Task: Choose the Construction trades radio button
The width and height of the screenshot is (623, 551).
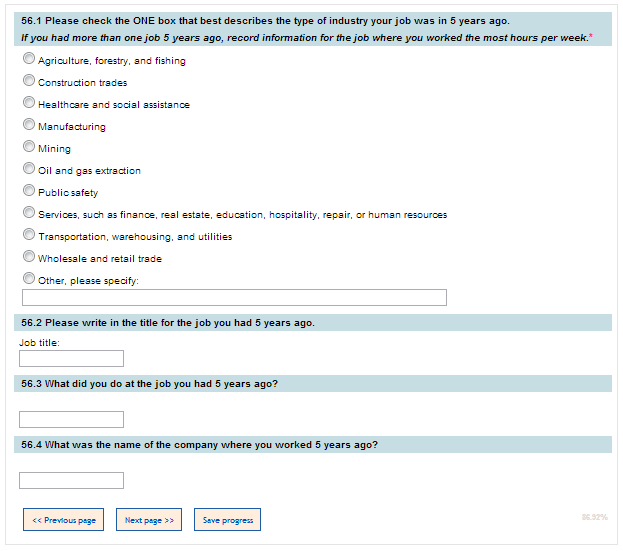Action: (x=29, y=81)
